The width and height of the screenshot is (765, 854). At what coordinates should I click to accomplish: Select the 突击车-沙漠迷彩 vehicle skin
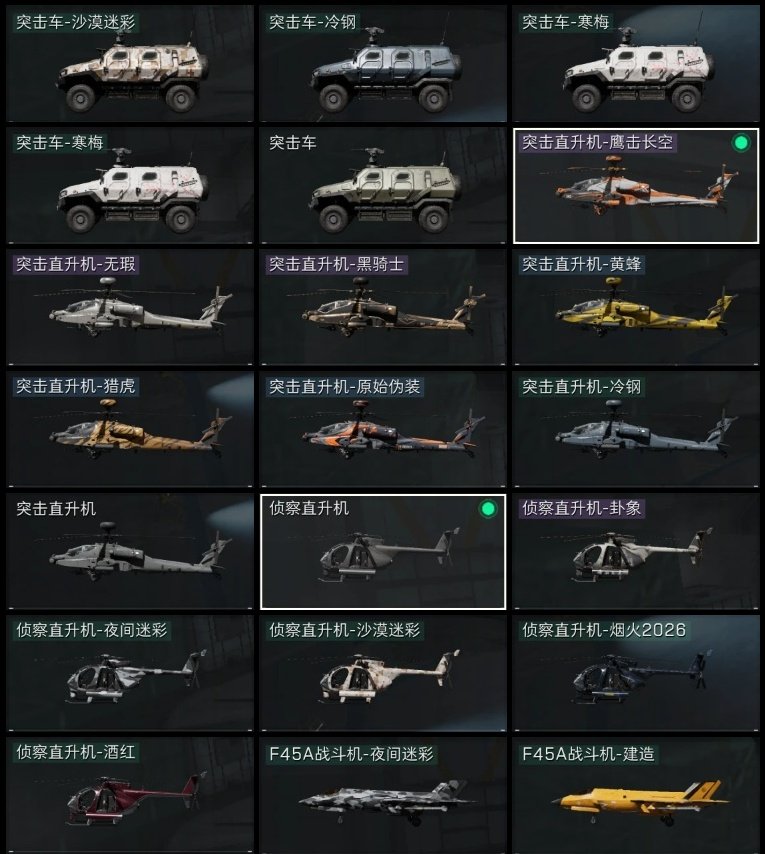(130, 64)
